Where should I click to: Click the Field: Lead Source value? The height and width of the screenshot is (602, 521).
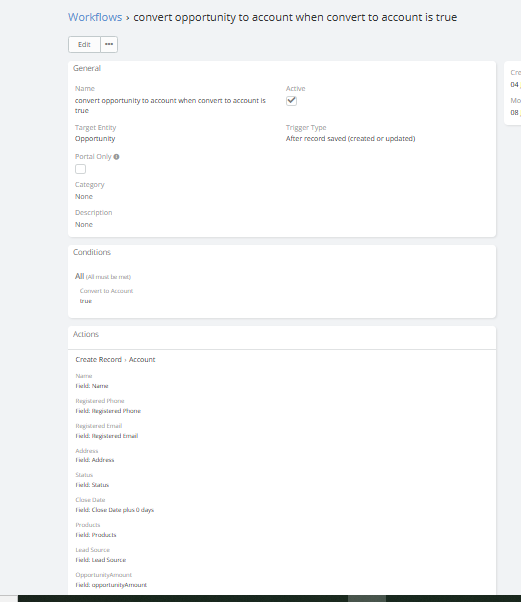click(x=101, y=560)
